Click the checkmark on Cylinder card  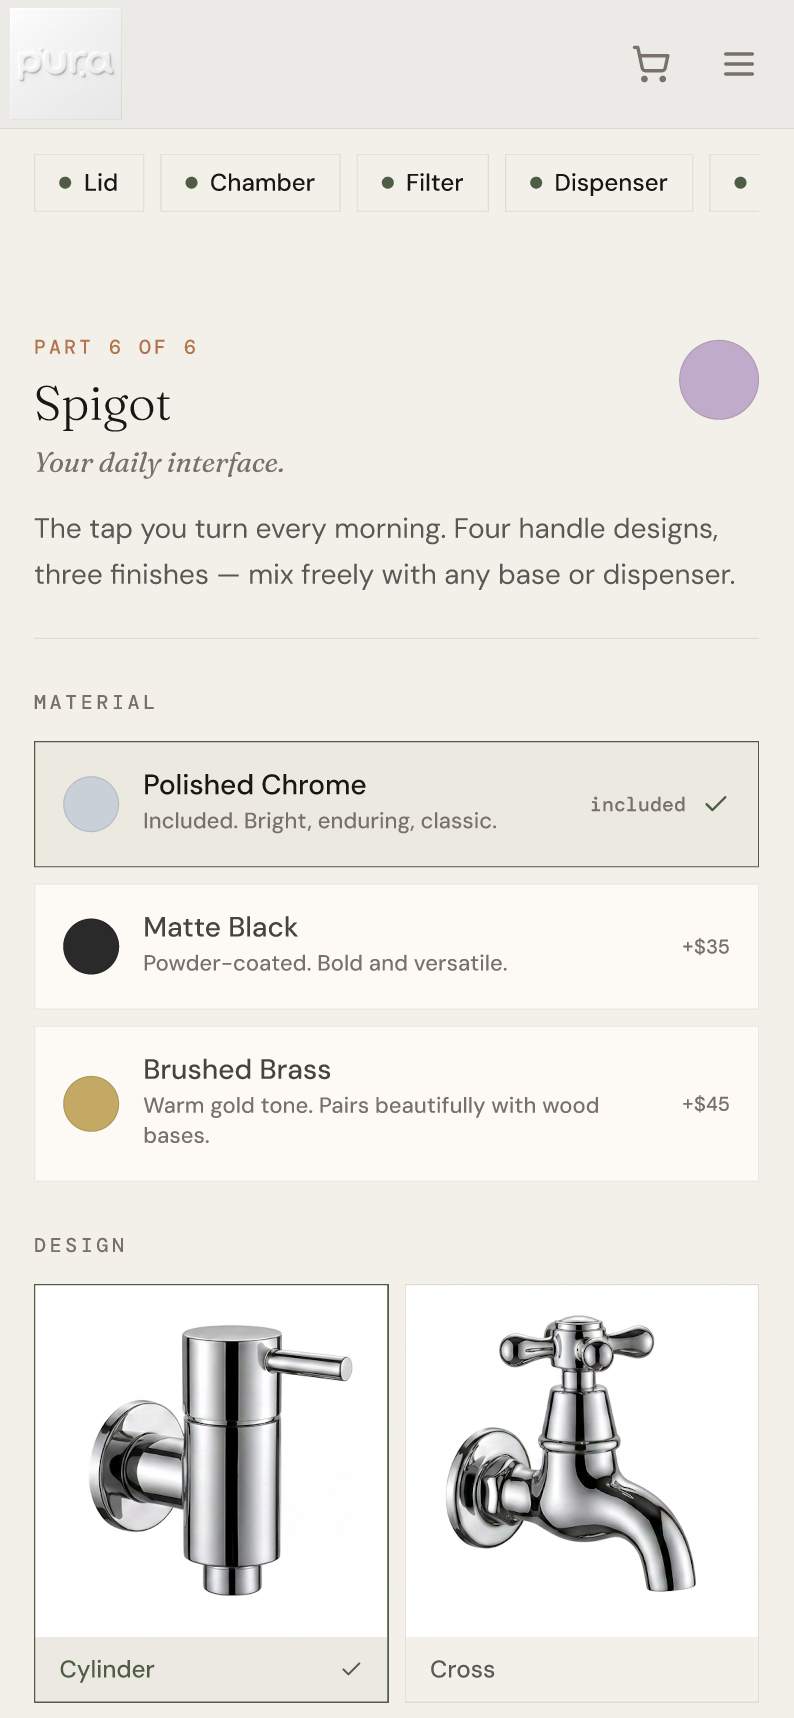[351, 1669]
